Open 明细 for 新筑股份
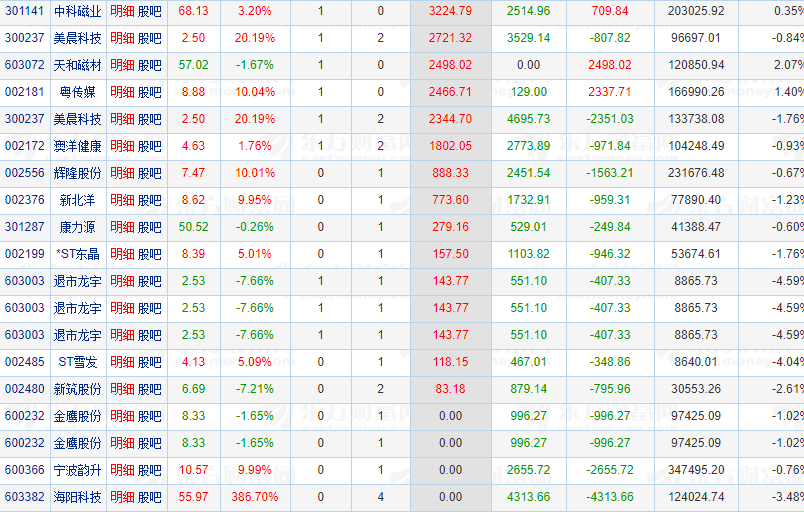The width and height of the screenshot is (804, 512). click(122, 390)
